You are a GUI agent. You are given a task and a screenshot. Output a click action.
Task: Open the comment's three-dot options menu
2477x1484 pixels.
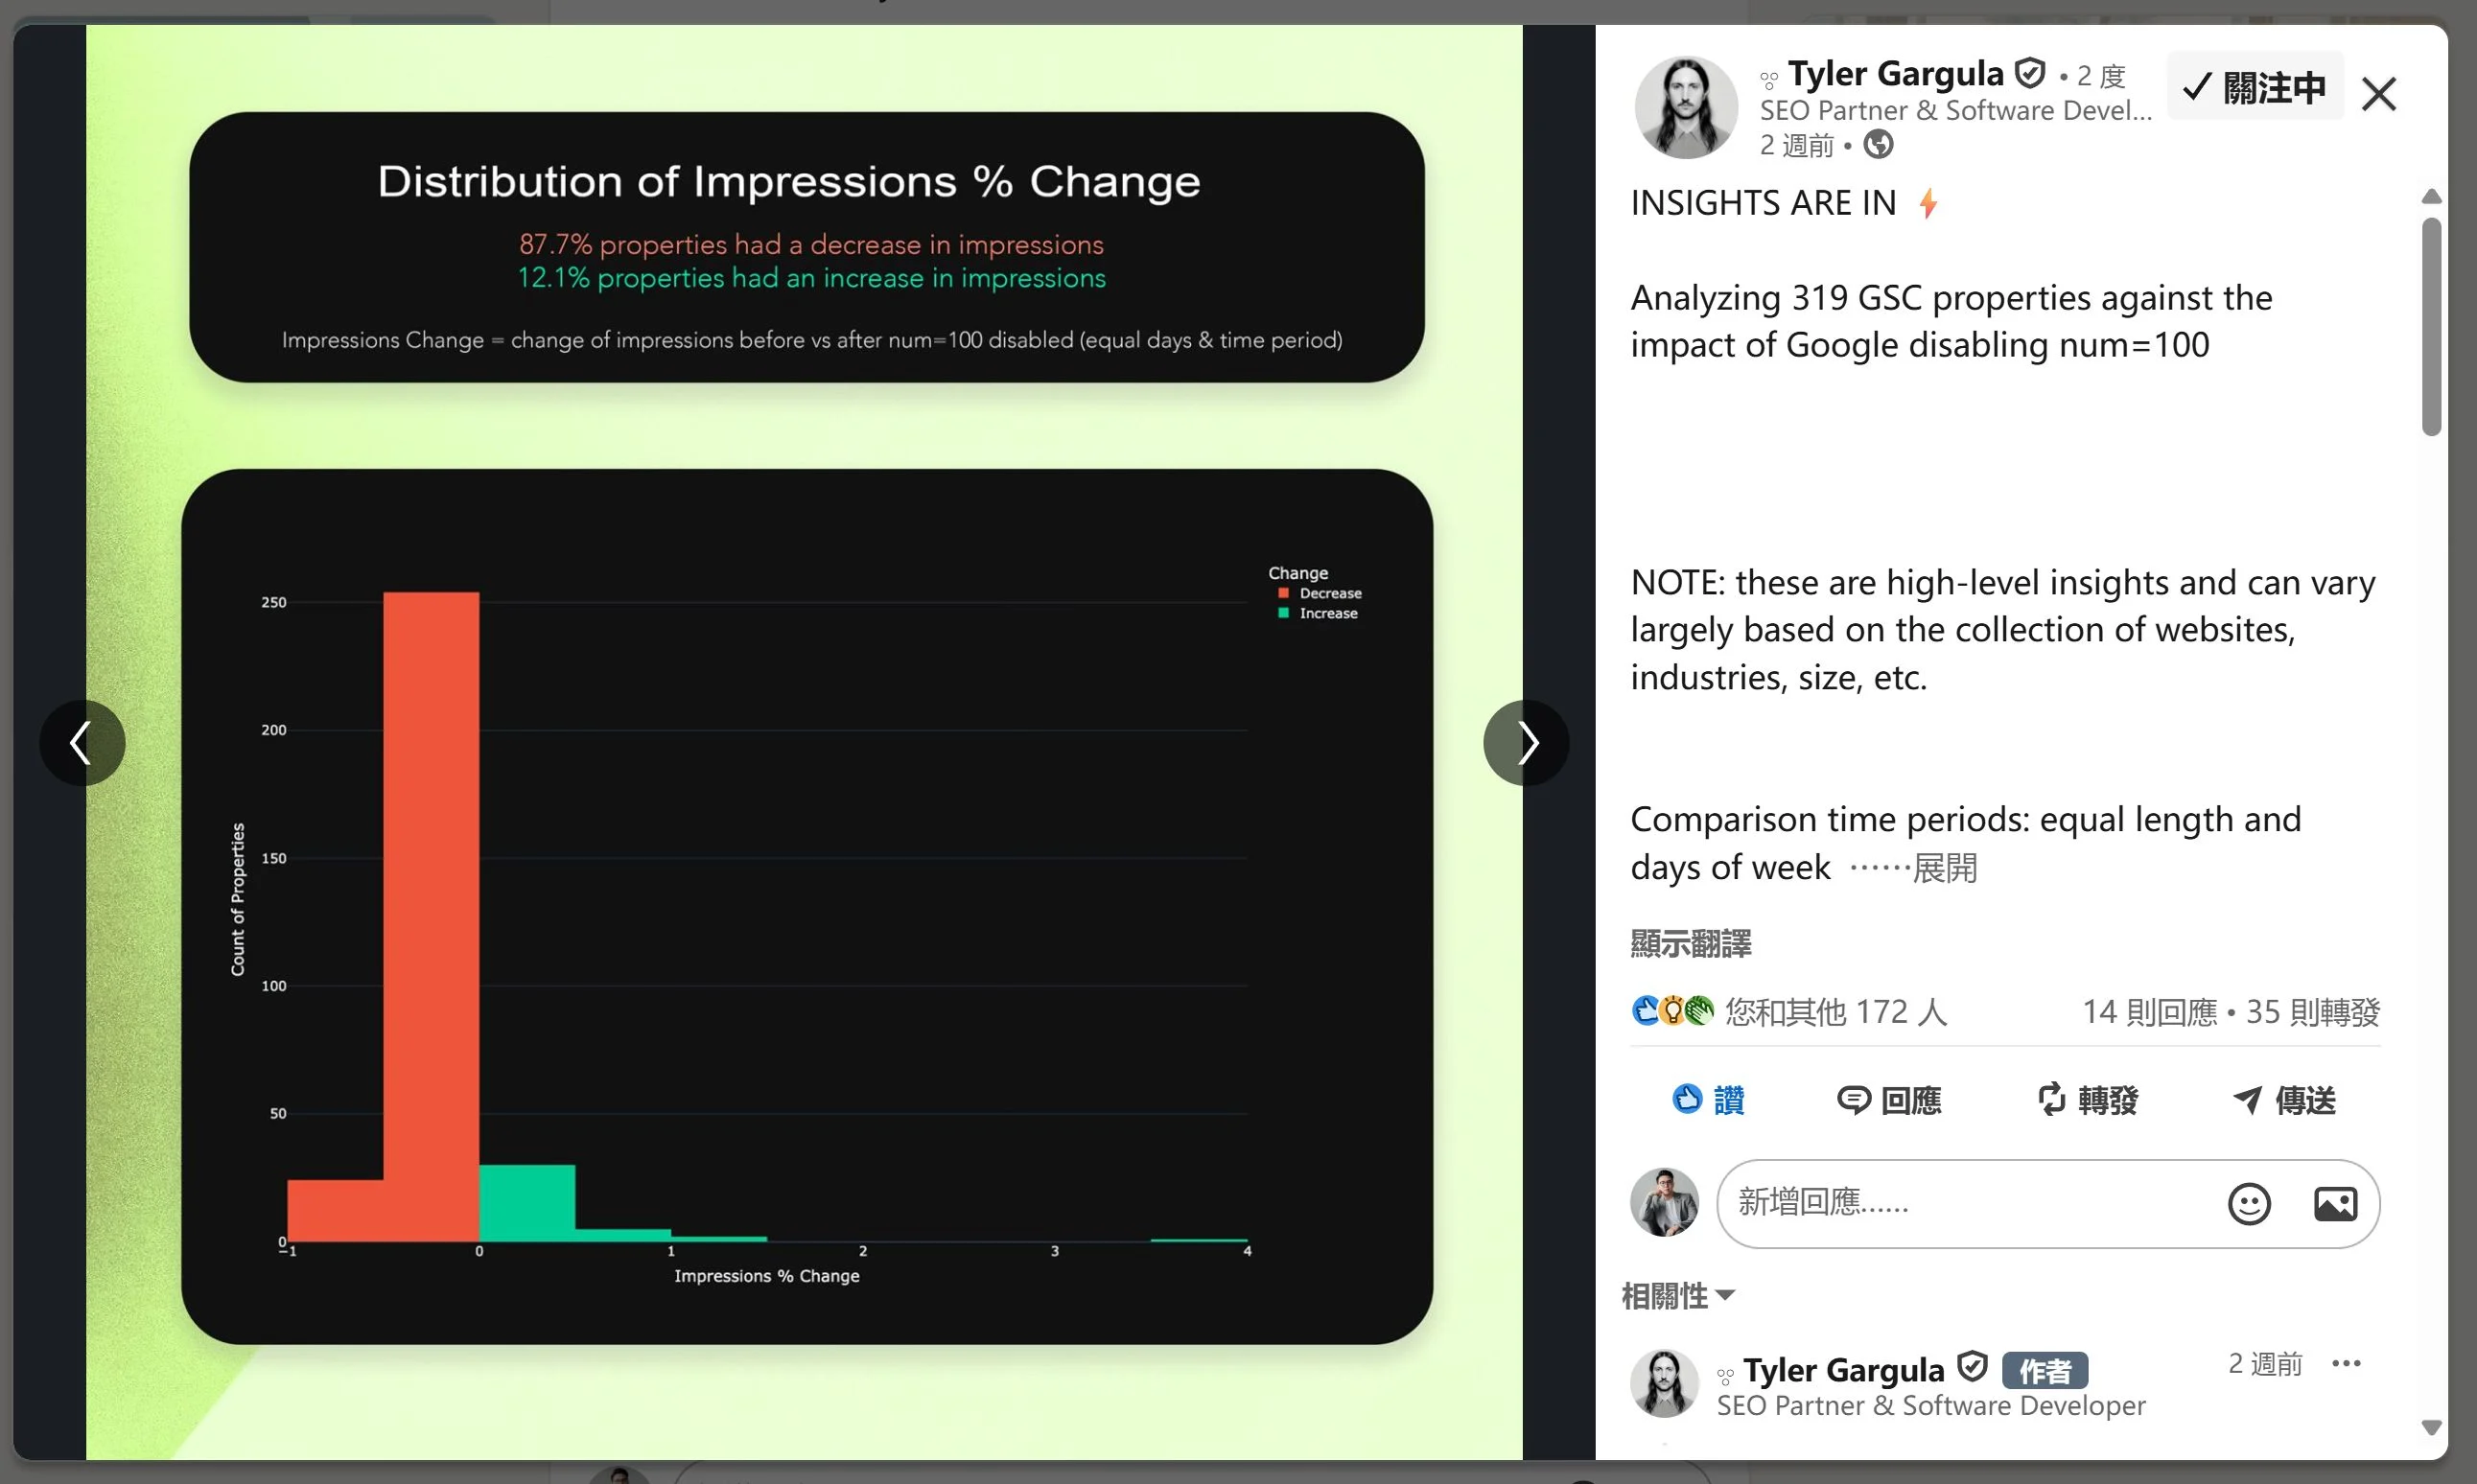pyautogui.click(x=2346, y=1363)
